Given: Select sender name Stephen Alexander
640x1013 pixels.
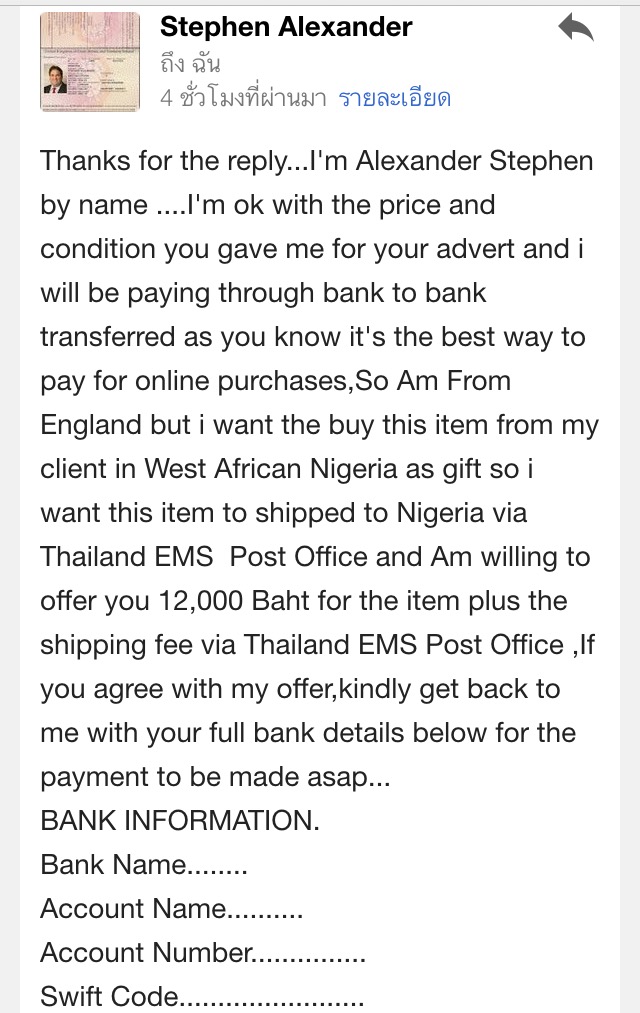Looking at the screenshot, I should [x=286, y=27].
